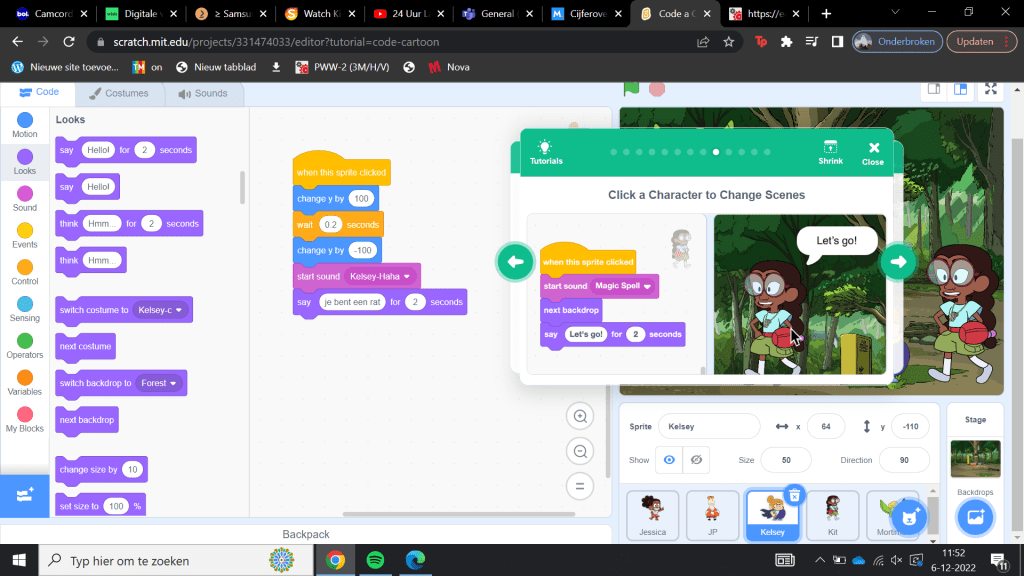Switch to the Costumes tab
Viewport: 1024px width, 576px height.
119,93
